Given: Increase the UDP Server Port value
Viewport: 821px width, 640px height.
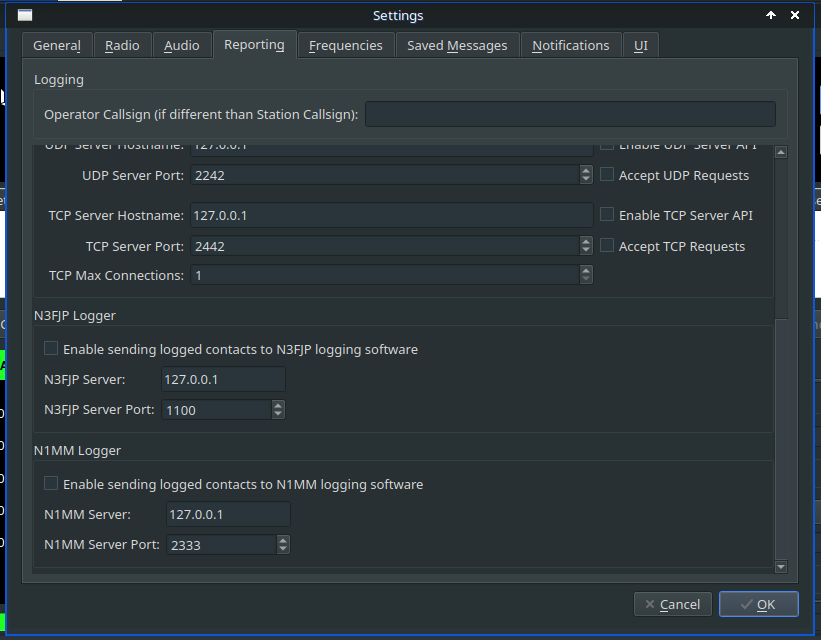Looking at the screenshot, I should [586, 171].
